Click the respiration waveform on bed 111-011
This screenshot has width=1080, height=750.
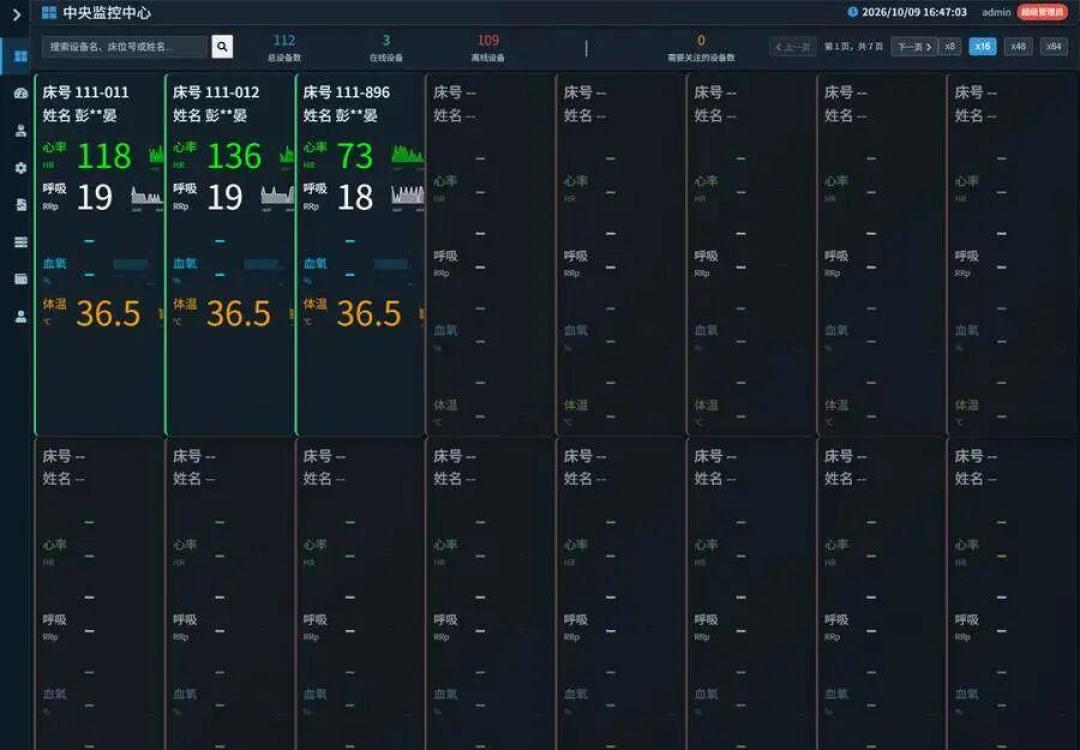(147, 197)
